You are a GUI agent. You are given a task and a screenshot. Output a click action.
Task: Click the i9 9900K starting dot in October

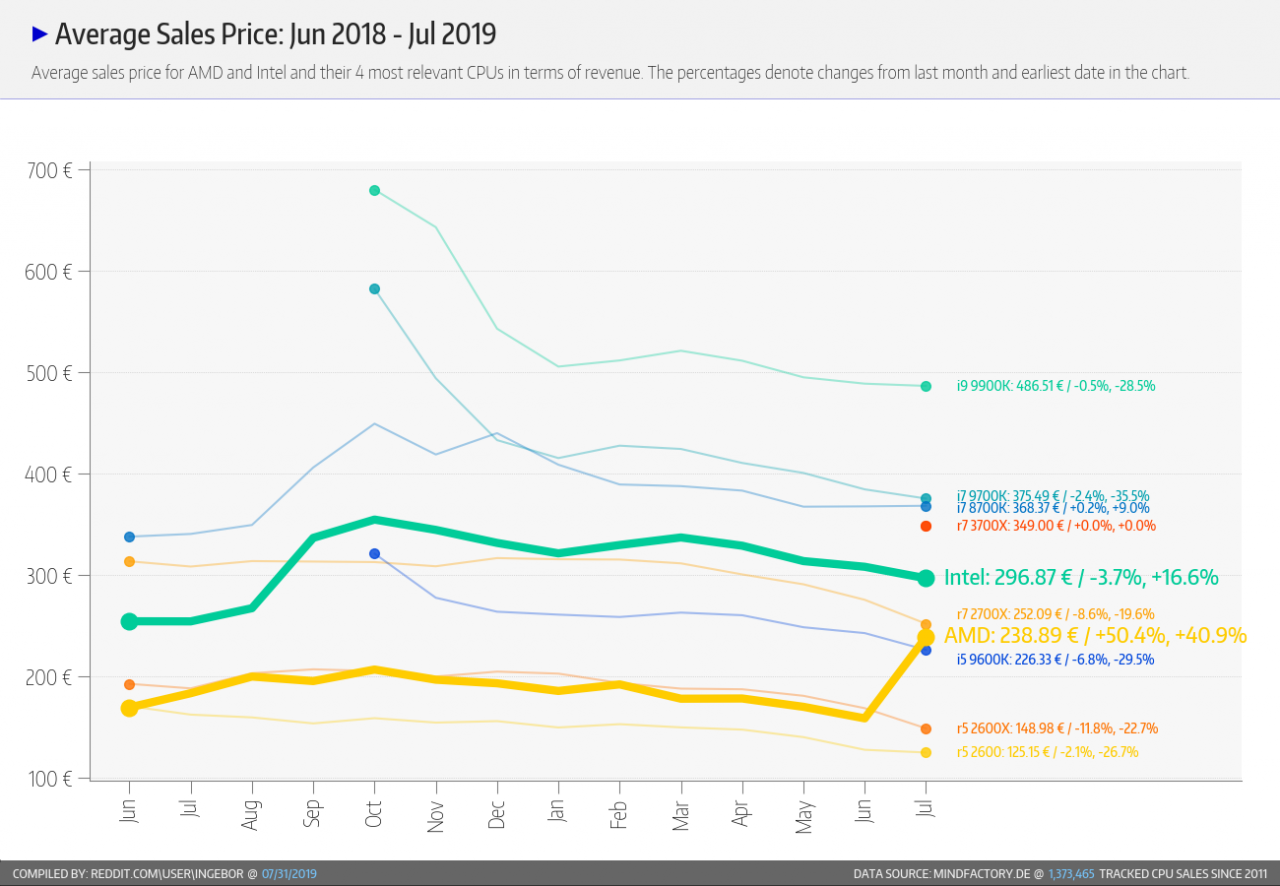click(375, 190)
